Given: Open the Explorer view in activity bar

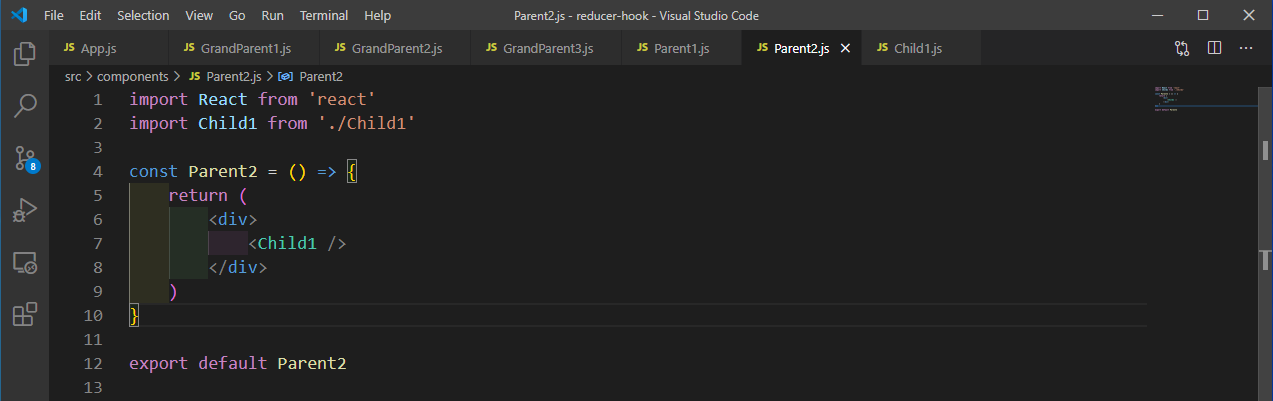Looking at the screenshot, I should 24,52.
